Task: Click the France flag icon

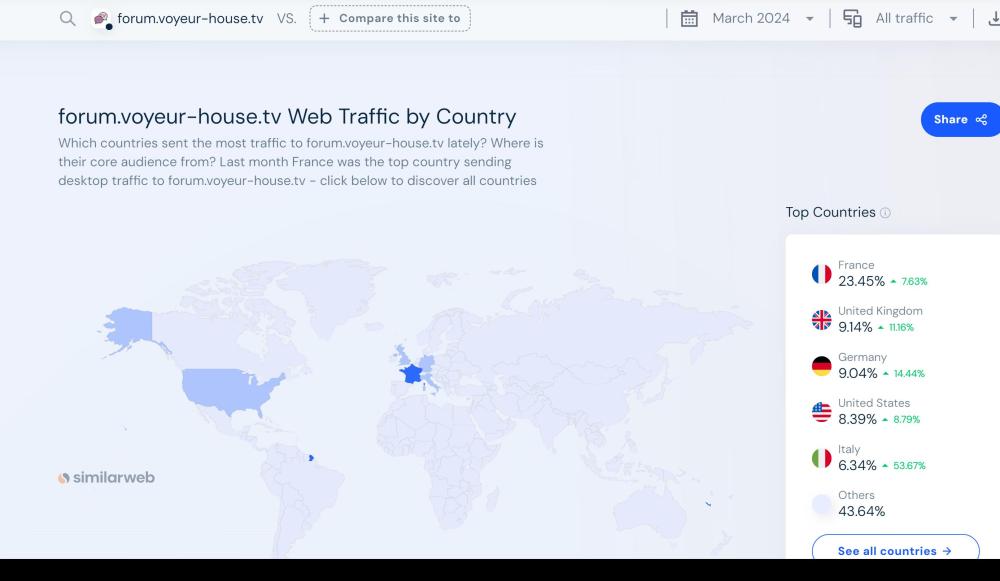Action: [x=821, y=274]
